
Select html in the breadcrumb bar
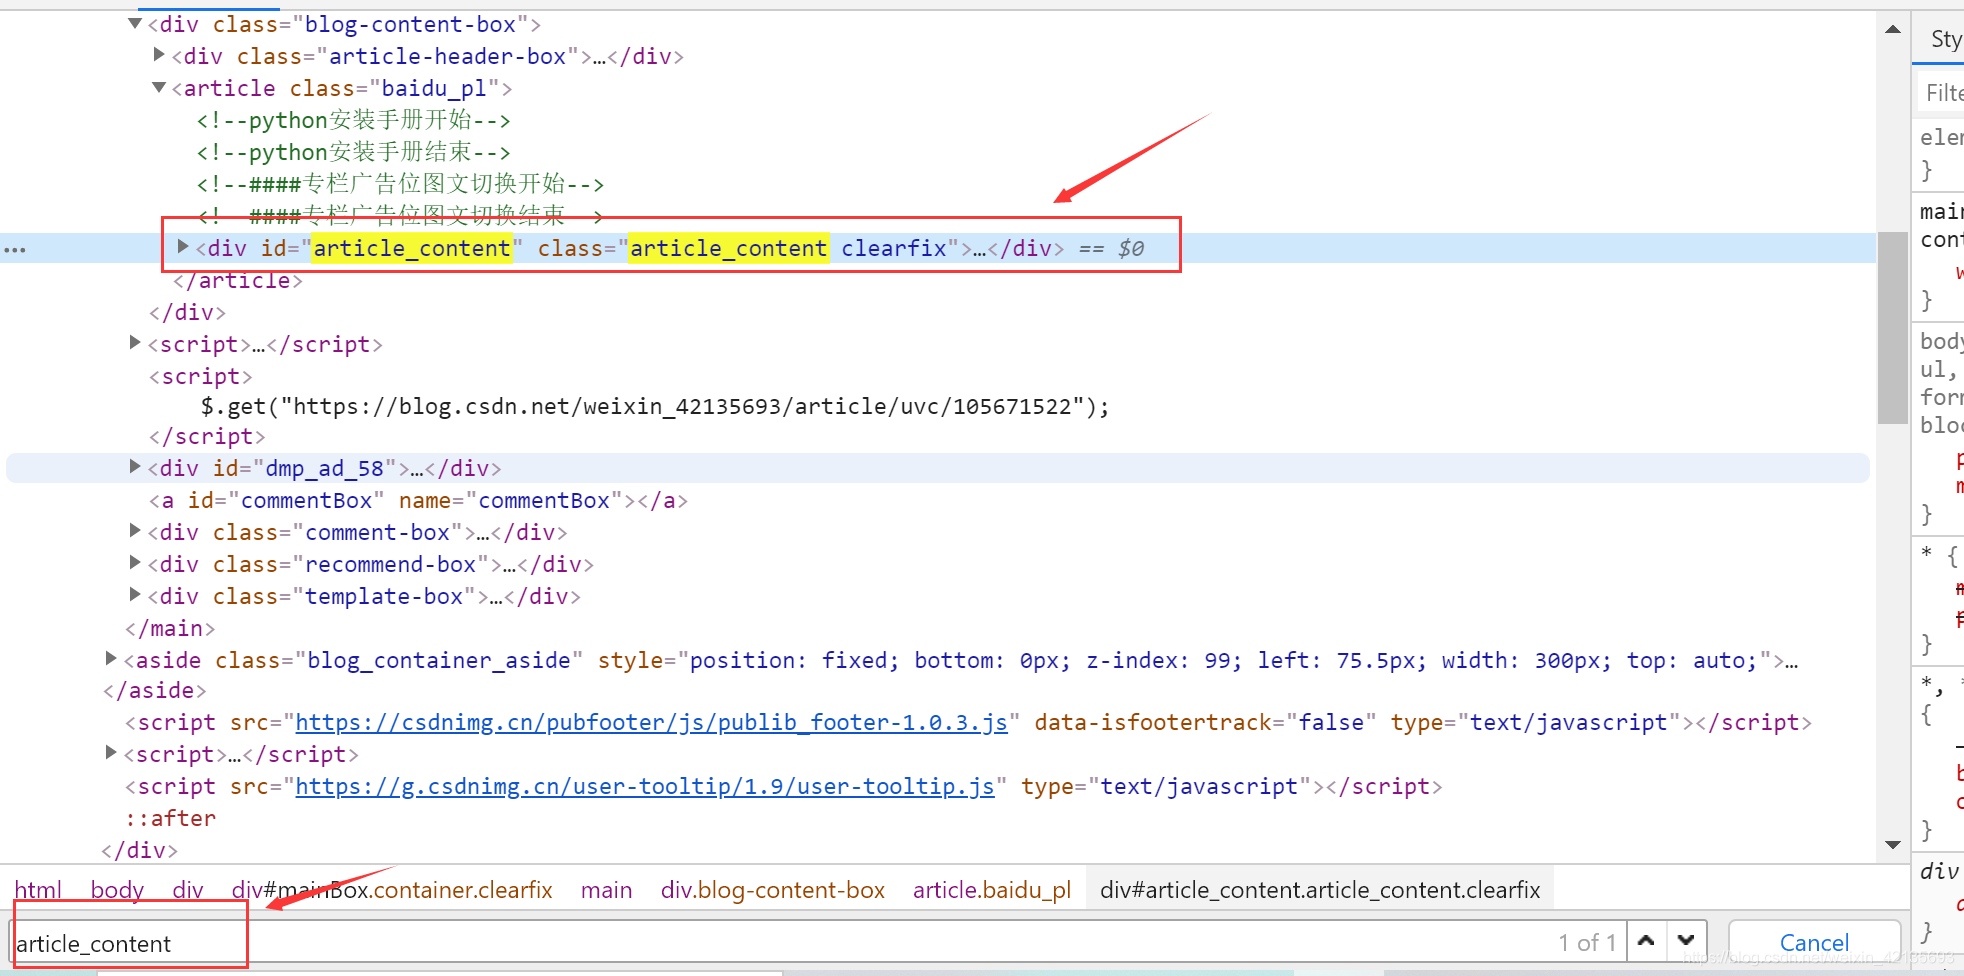[x=38, y=890]
